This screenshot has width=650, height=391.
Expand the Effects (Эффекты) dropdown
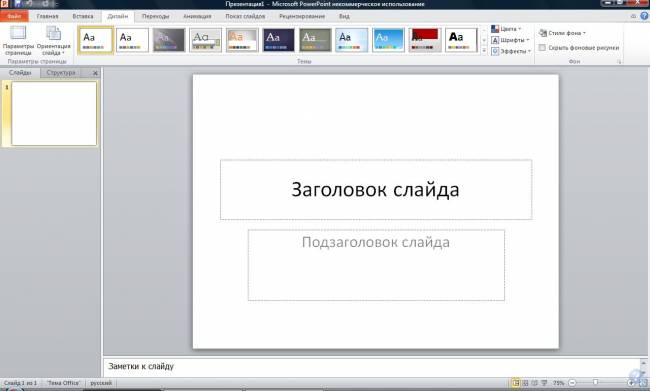[x=511, y=51]
